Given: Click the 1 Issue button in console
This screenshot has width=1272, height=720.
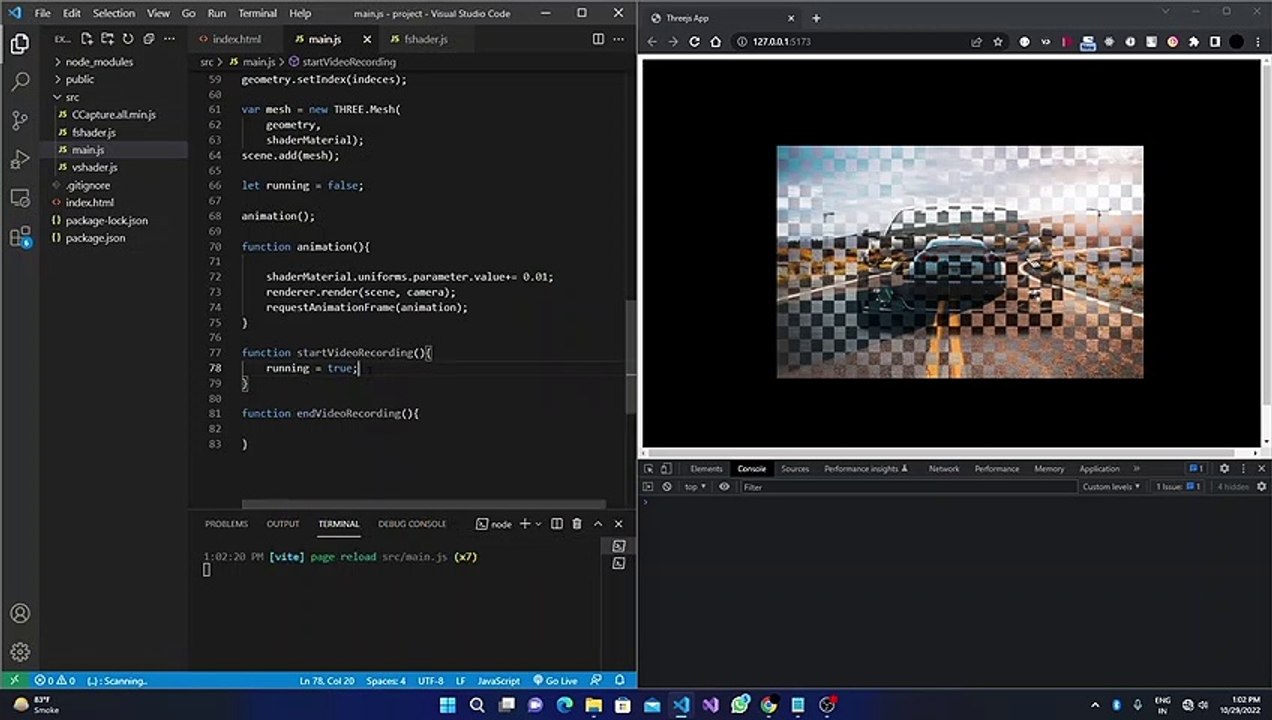Looking at the screenshot, I should [x=1176, y=487].
